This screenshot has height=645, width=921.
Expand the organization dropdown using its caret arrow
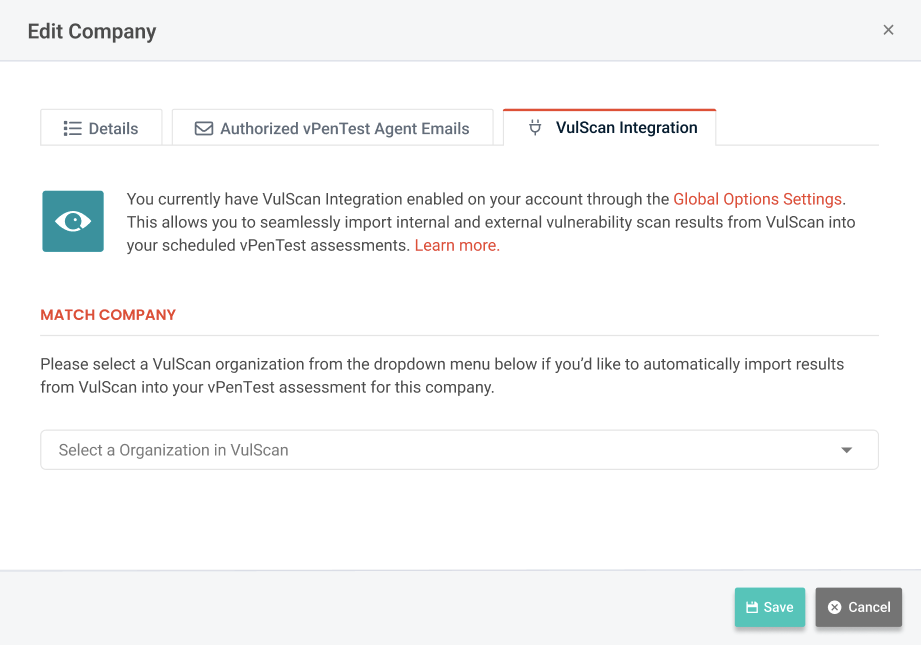(x=847, y=450)
